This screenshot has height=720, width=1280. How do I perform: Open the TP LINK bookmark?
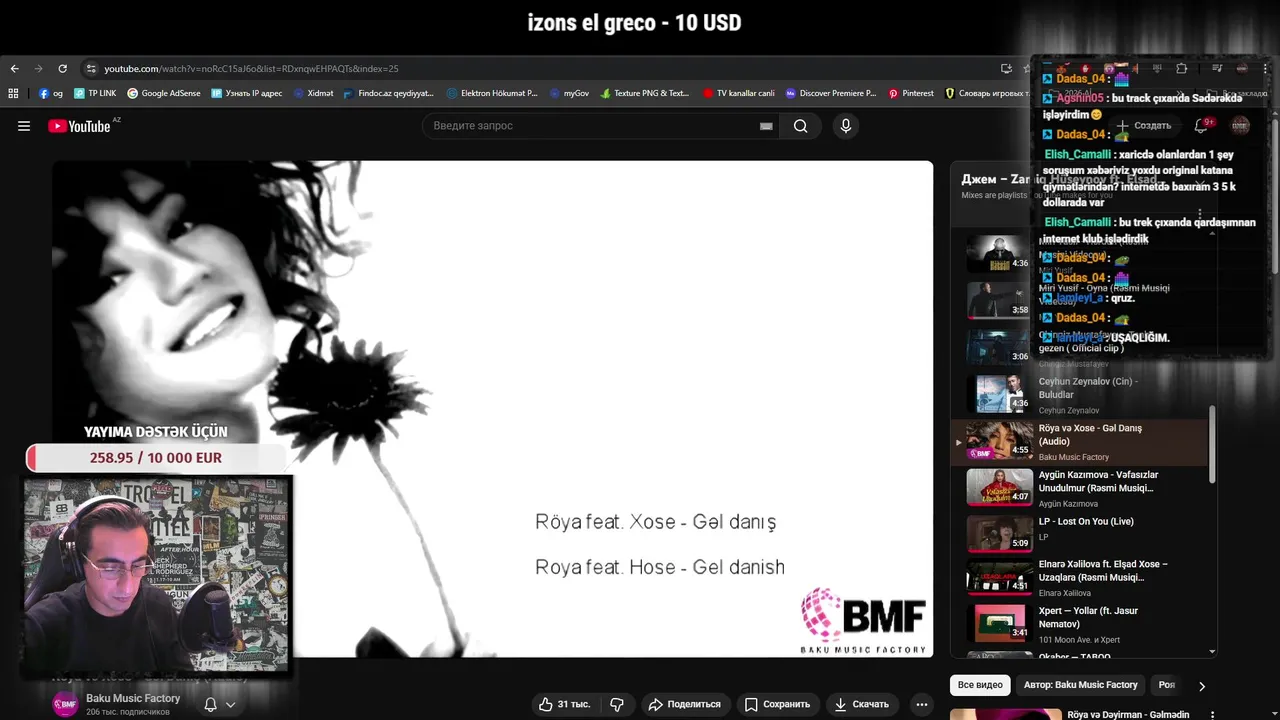[95, 93]
